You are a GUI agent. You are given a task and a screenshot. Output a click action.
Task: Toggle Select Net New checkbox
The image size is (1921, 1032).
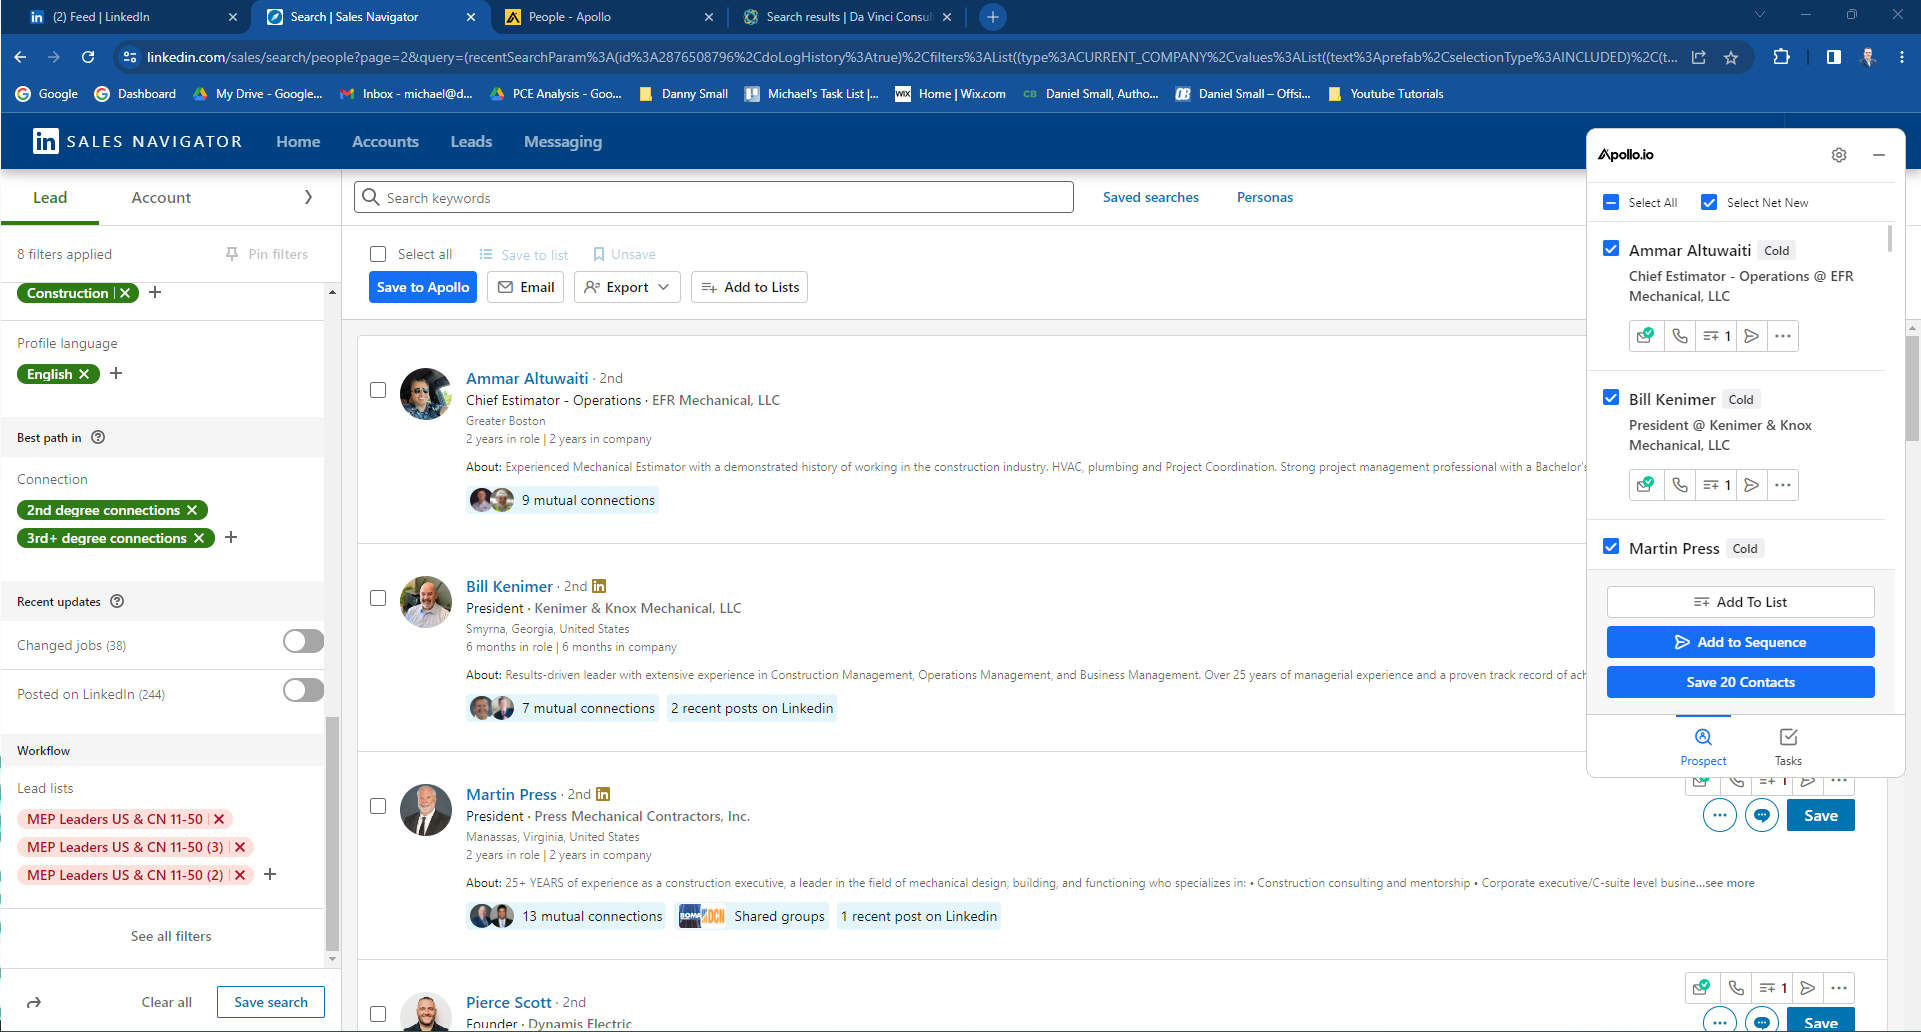click(1709, 202)
